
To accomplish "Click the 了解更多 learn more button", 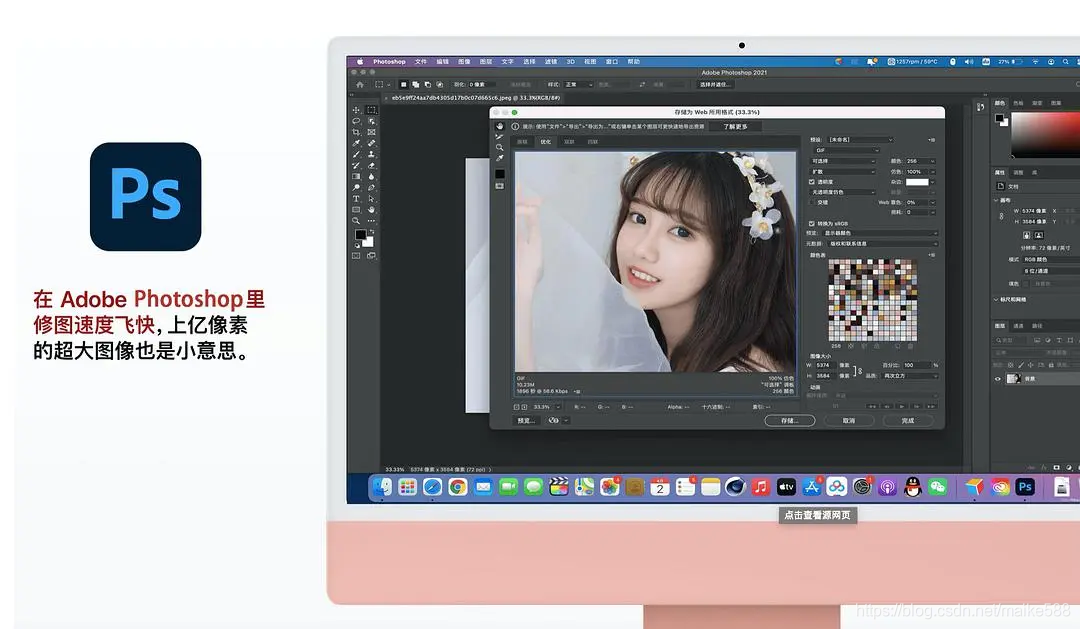I will [x=735, y=127].
